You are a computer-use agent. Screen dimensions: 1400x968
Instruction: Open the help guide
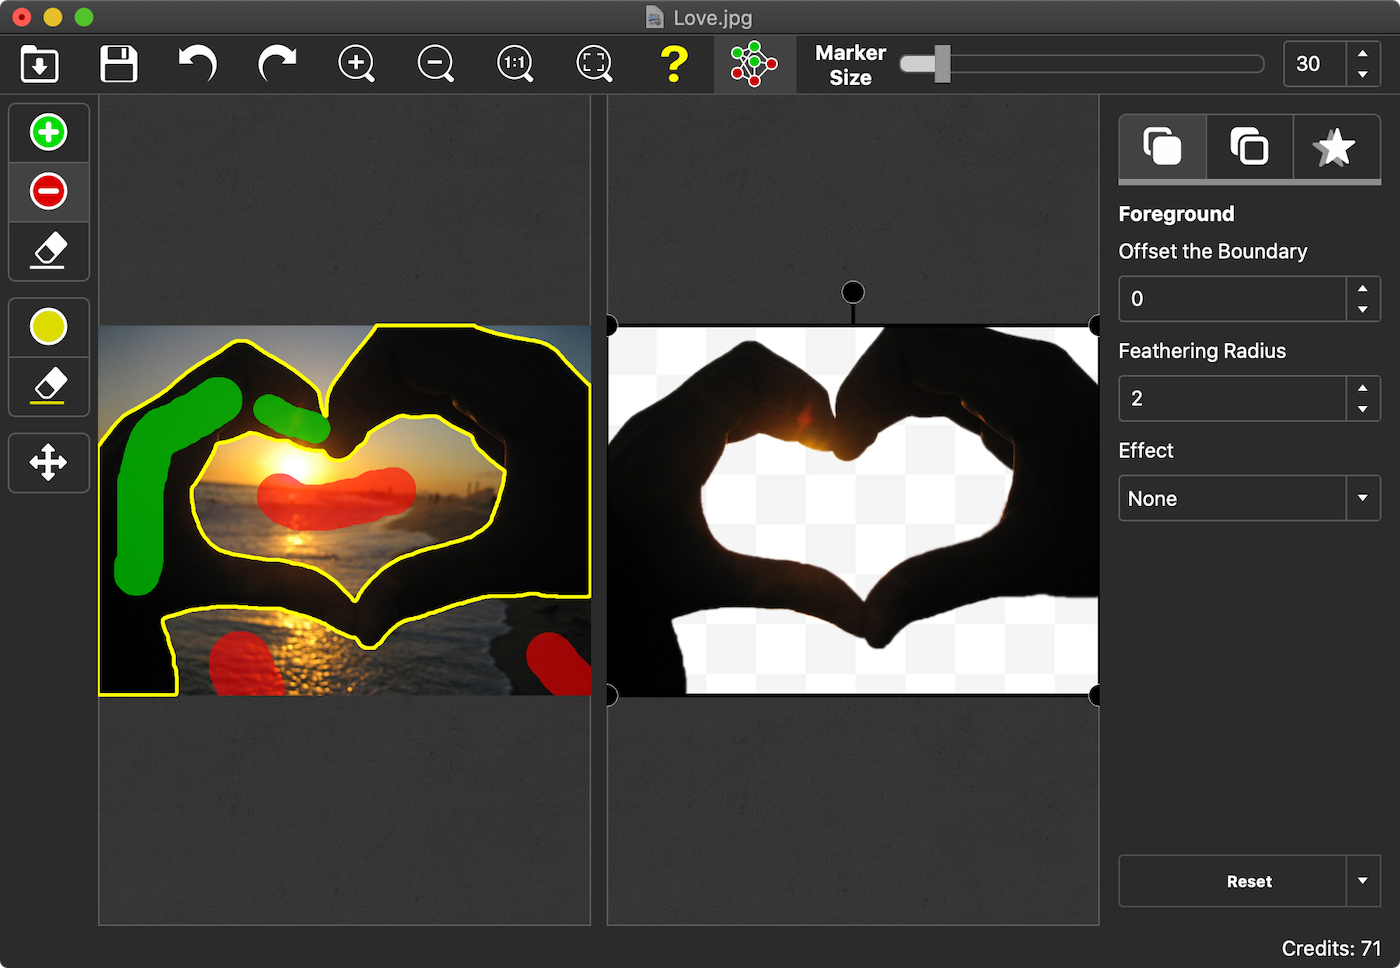point(674,63)
